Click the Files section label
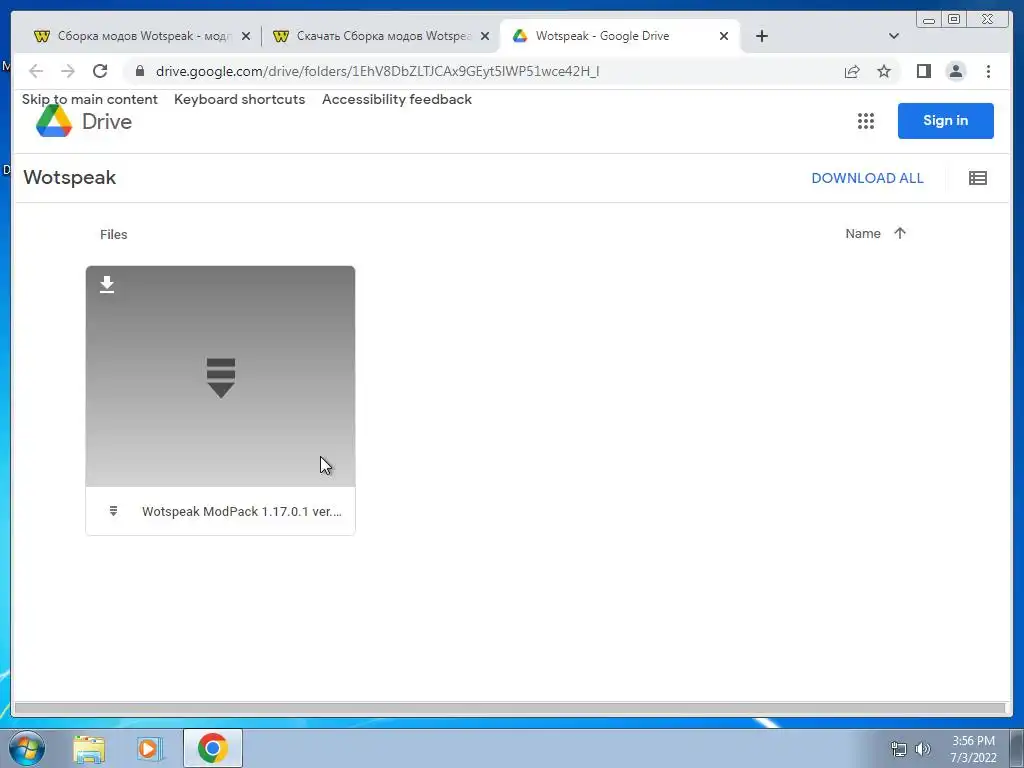This screenshot has height=768, width=1024. (114, 234)
